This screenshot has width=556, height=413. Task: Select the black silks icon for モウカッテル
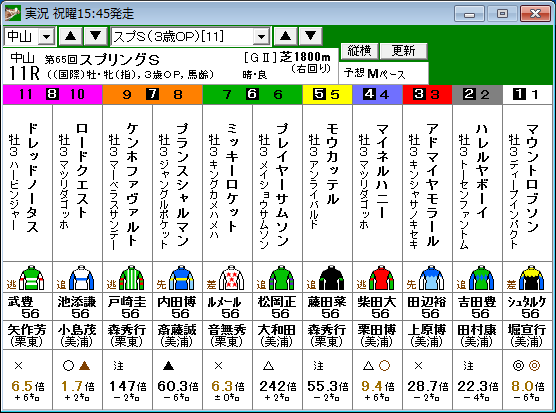click(332, 278)
